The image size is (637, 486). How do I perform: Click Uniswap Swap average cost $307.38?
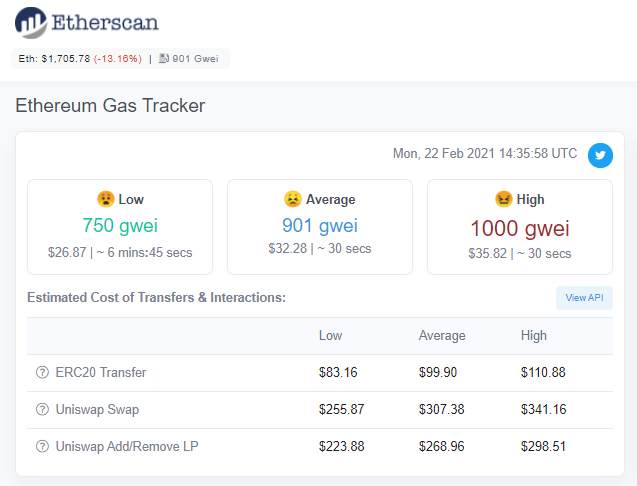pyautogui.click(x=442, y=409)
